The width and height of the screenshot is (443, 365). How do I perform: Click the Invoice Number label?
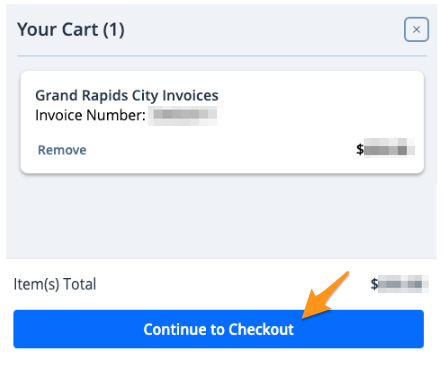pyautogui.click(x=90, y=115)
